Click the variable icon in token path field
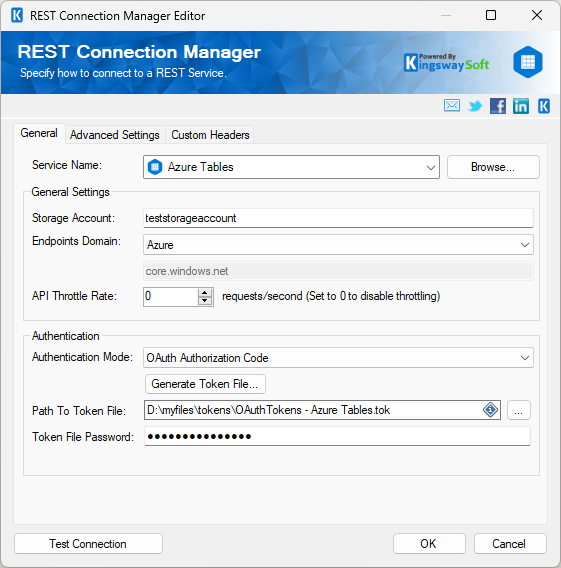561x568 pixels. 490,410
